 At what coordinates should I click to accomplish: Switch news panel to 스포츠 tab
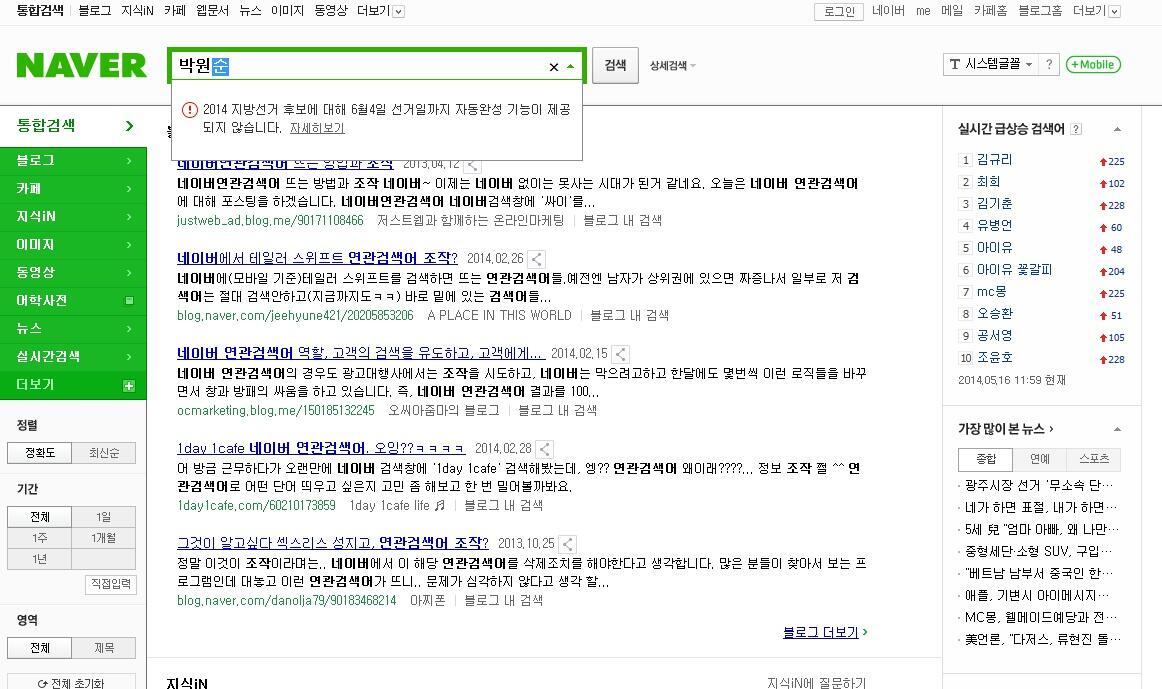pos(1094,459)
